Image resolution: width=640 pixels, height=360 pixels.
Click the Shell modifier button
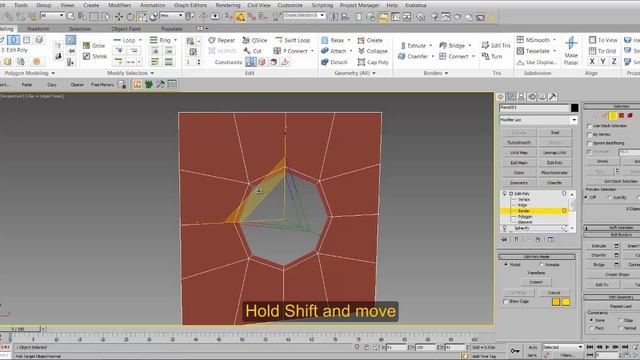point(554,132)
